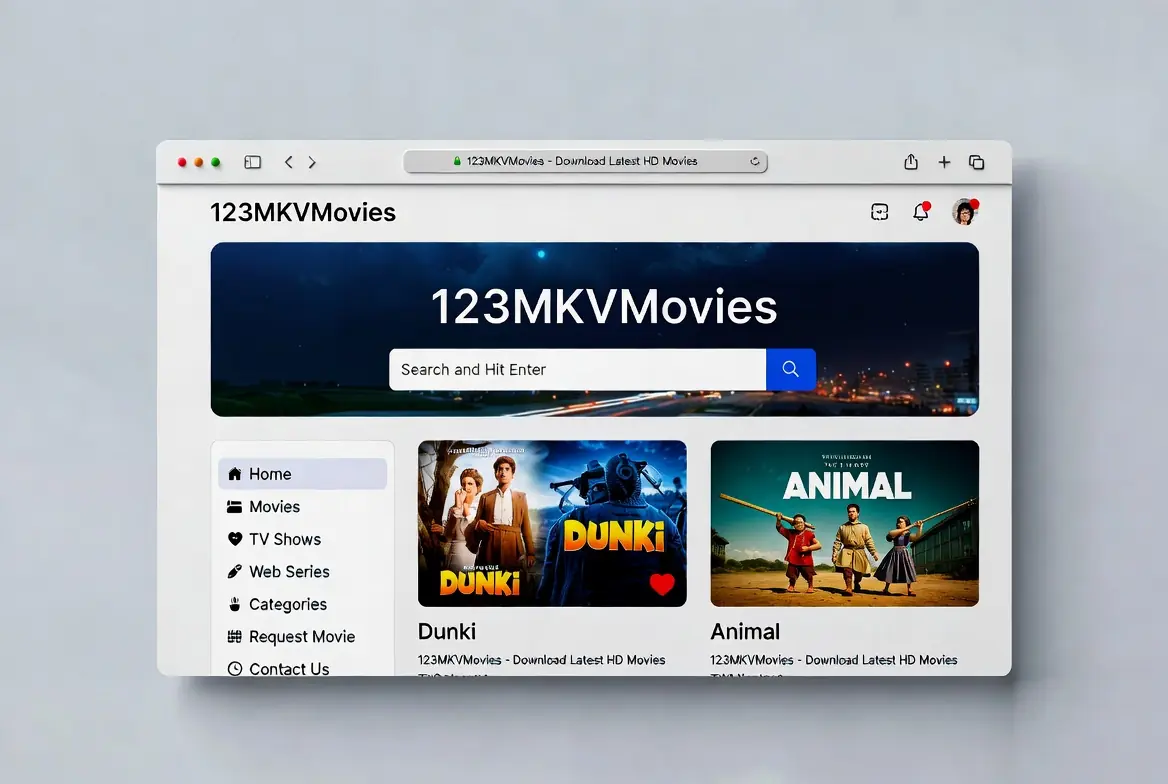Click the description text under Dunki

coord(542,660)
